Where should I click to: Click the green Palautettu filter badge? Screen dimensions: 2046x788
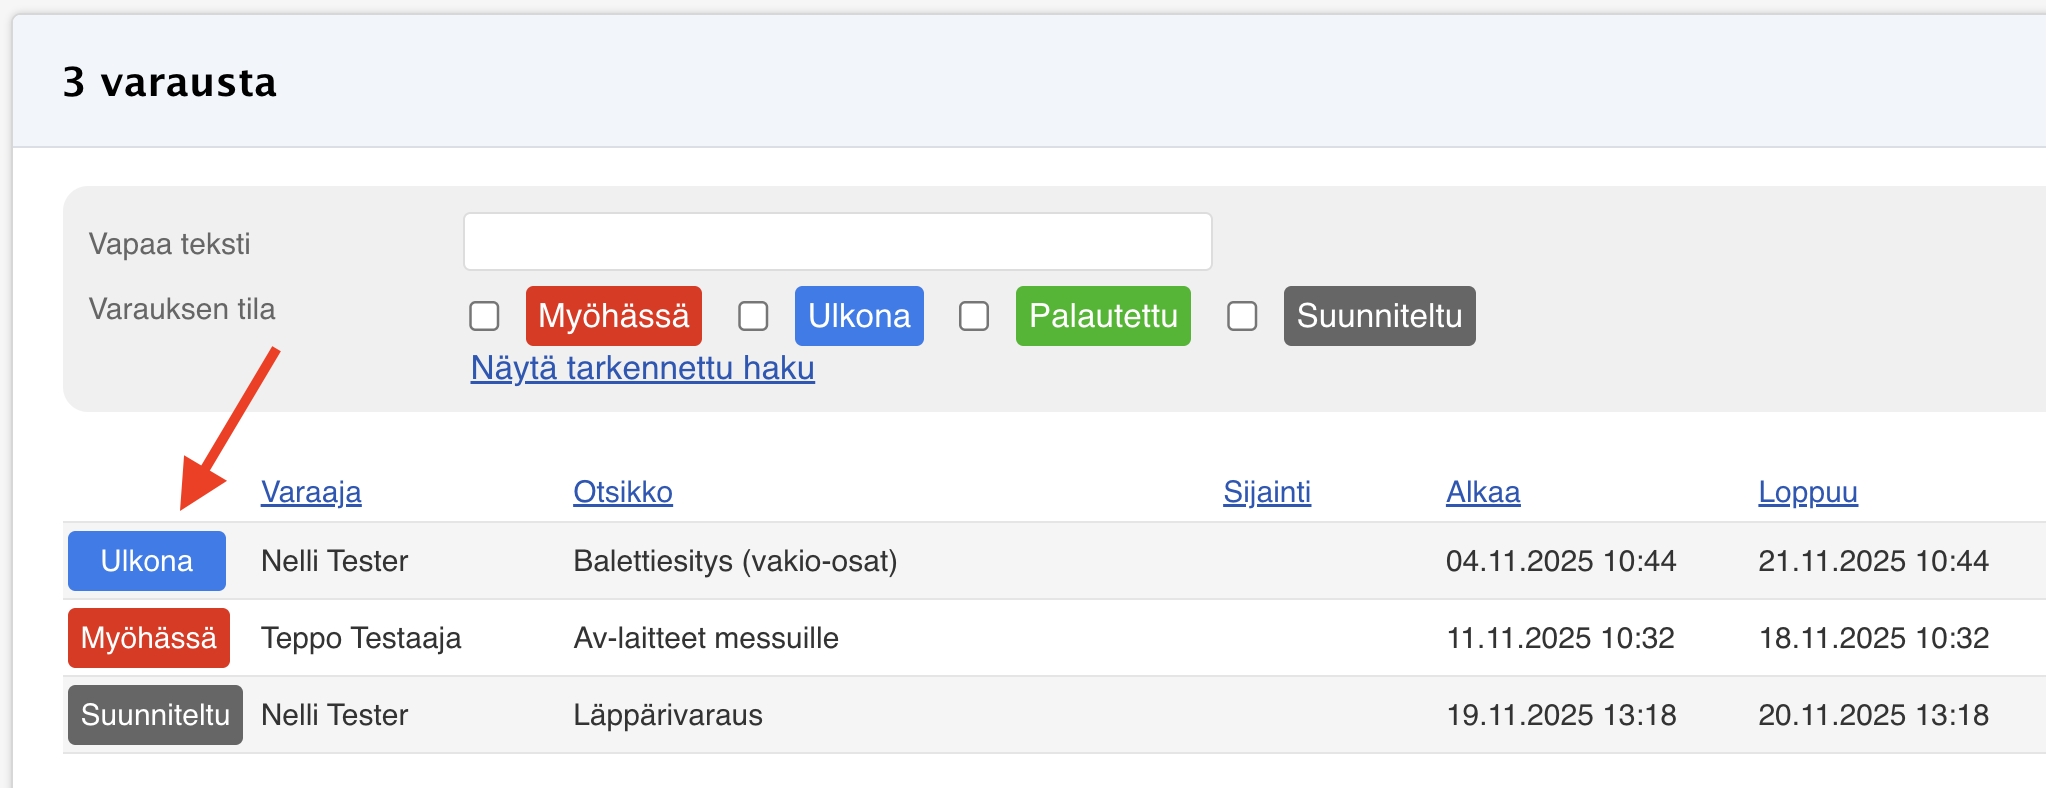(x=1103, y=316)
